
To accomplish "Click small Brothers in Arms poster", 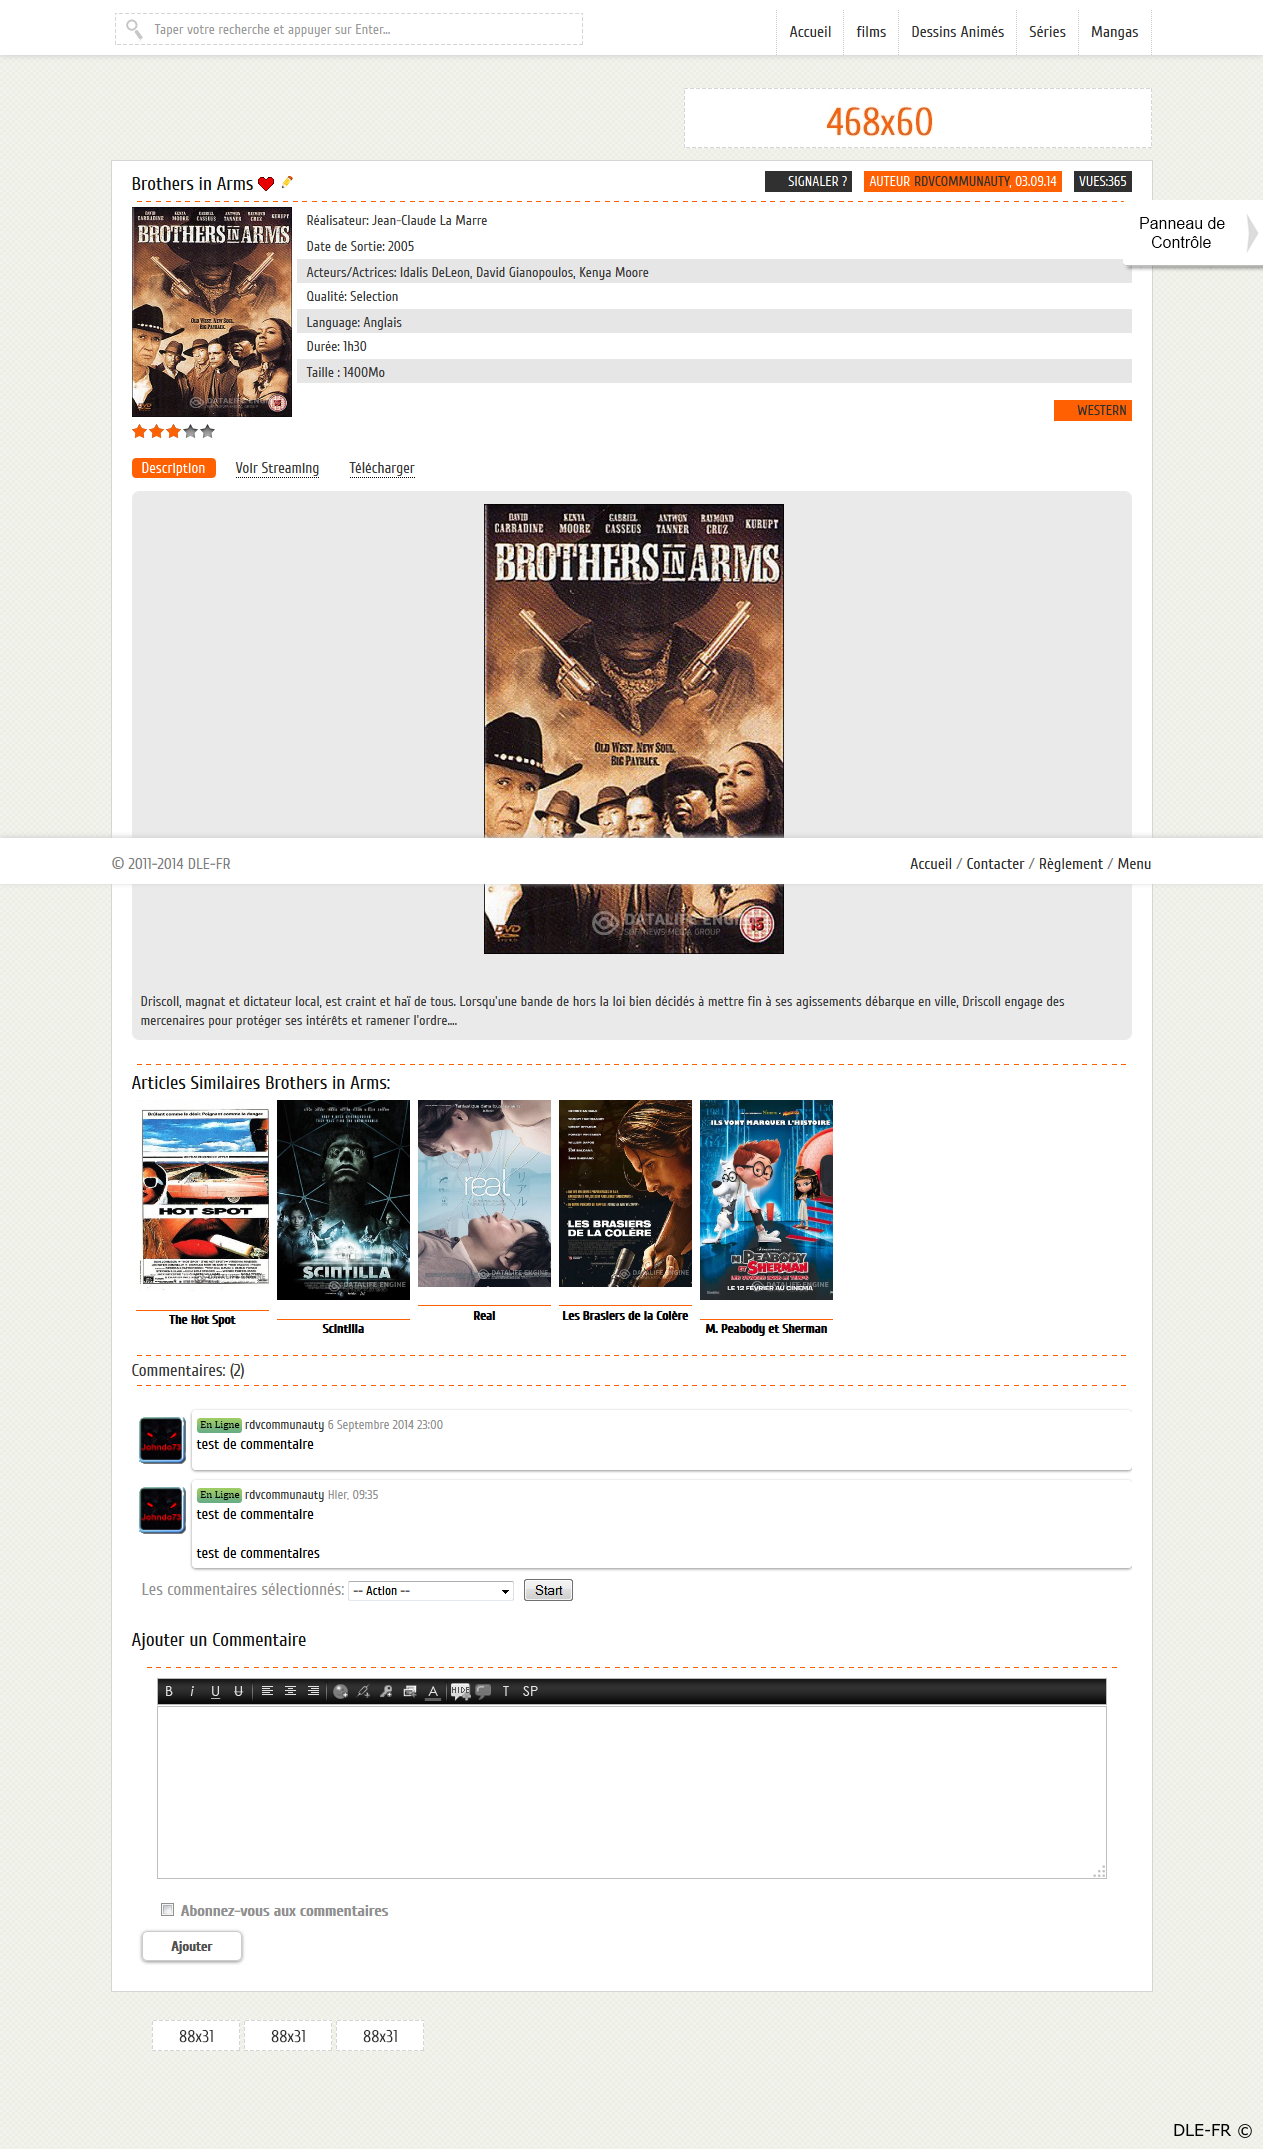I will point(212,312).
